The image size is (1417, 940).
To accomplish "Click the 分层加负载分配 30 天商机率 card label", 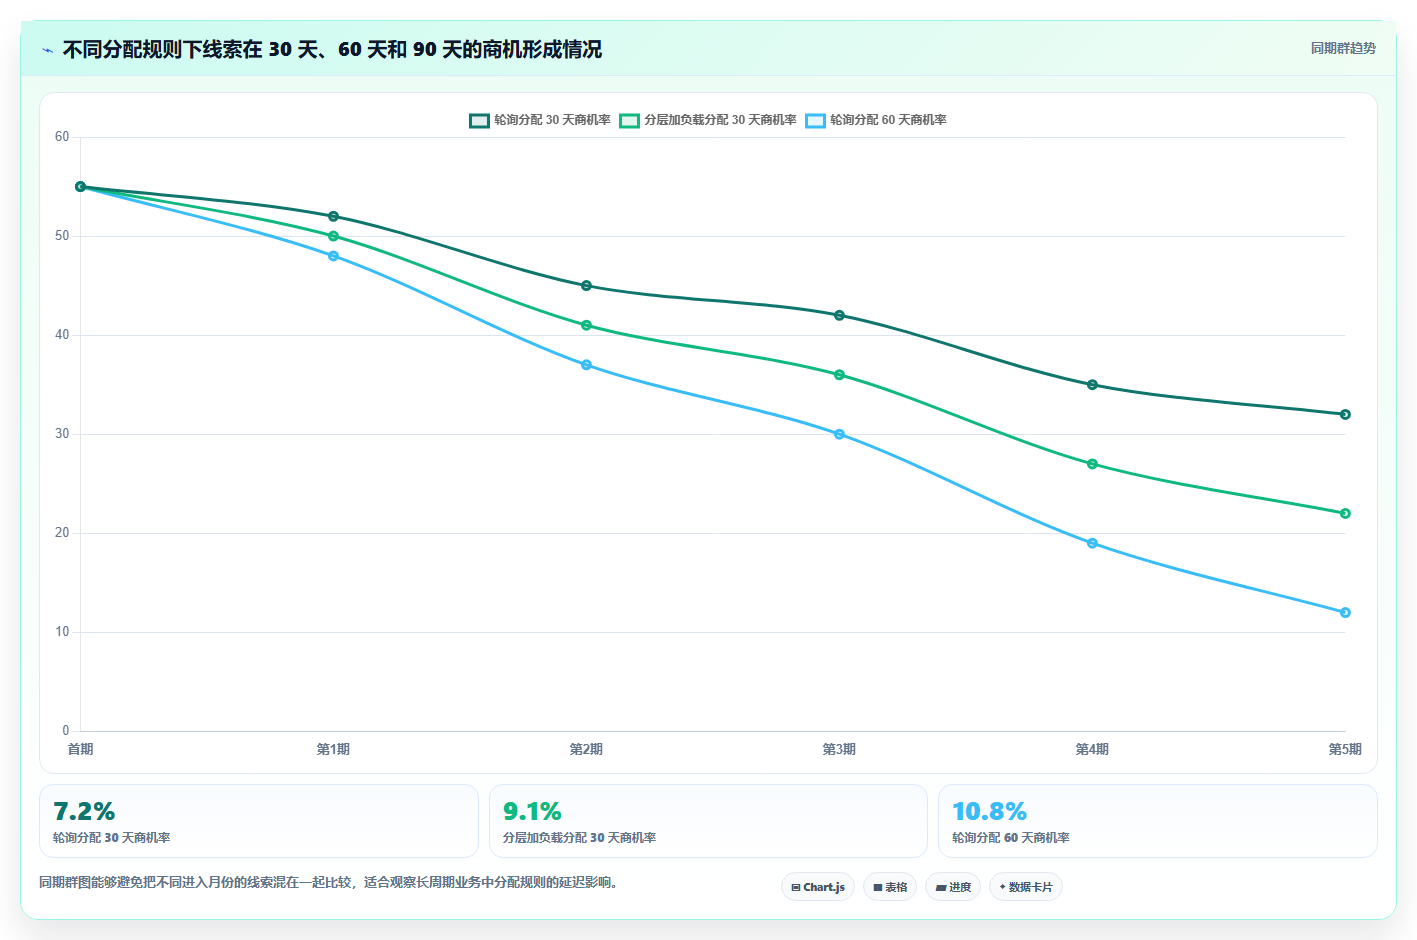I will [580, 838].
